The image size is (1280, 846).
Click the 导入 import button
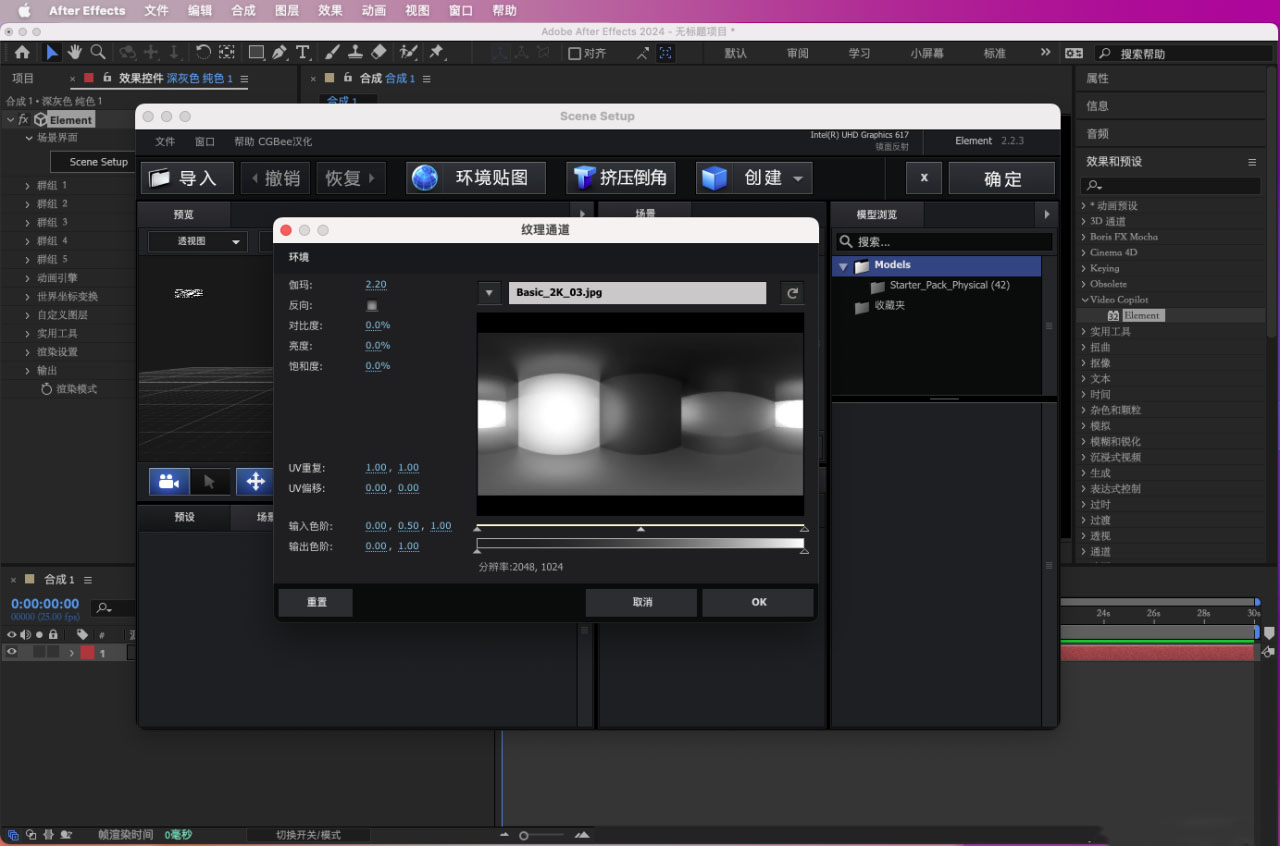pyautogui.click(x=187, y=178)
